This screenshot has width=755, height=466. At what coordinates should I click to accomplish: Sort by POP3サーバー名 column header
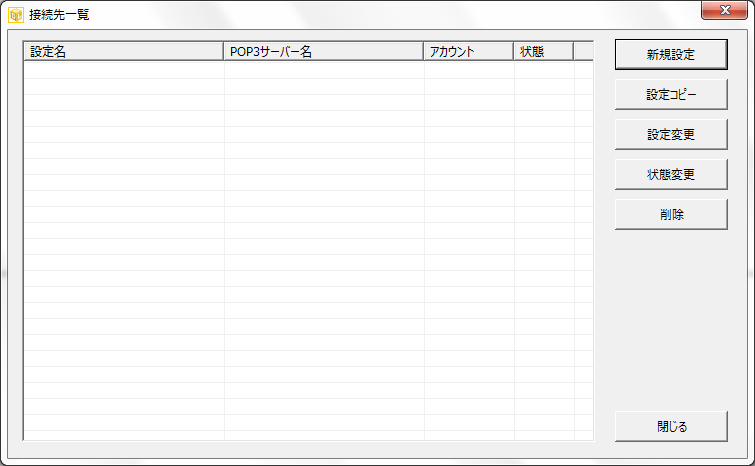point(323,52)
